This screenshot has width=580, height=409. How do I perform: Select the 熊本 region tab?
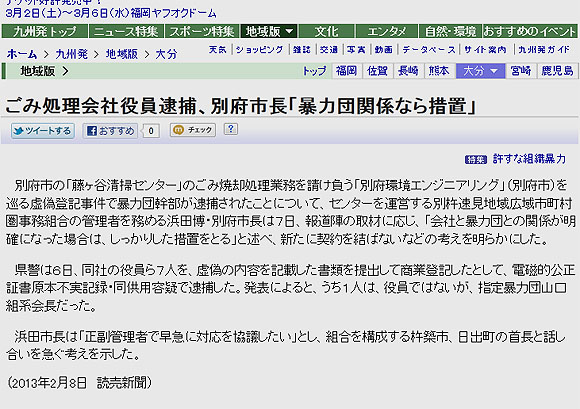click(x=439, y=71)
